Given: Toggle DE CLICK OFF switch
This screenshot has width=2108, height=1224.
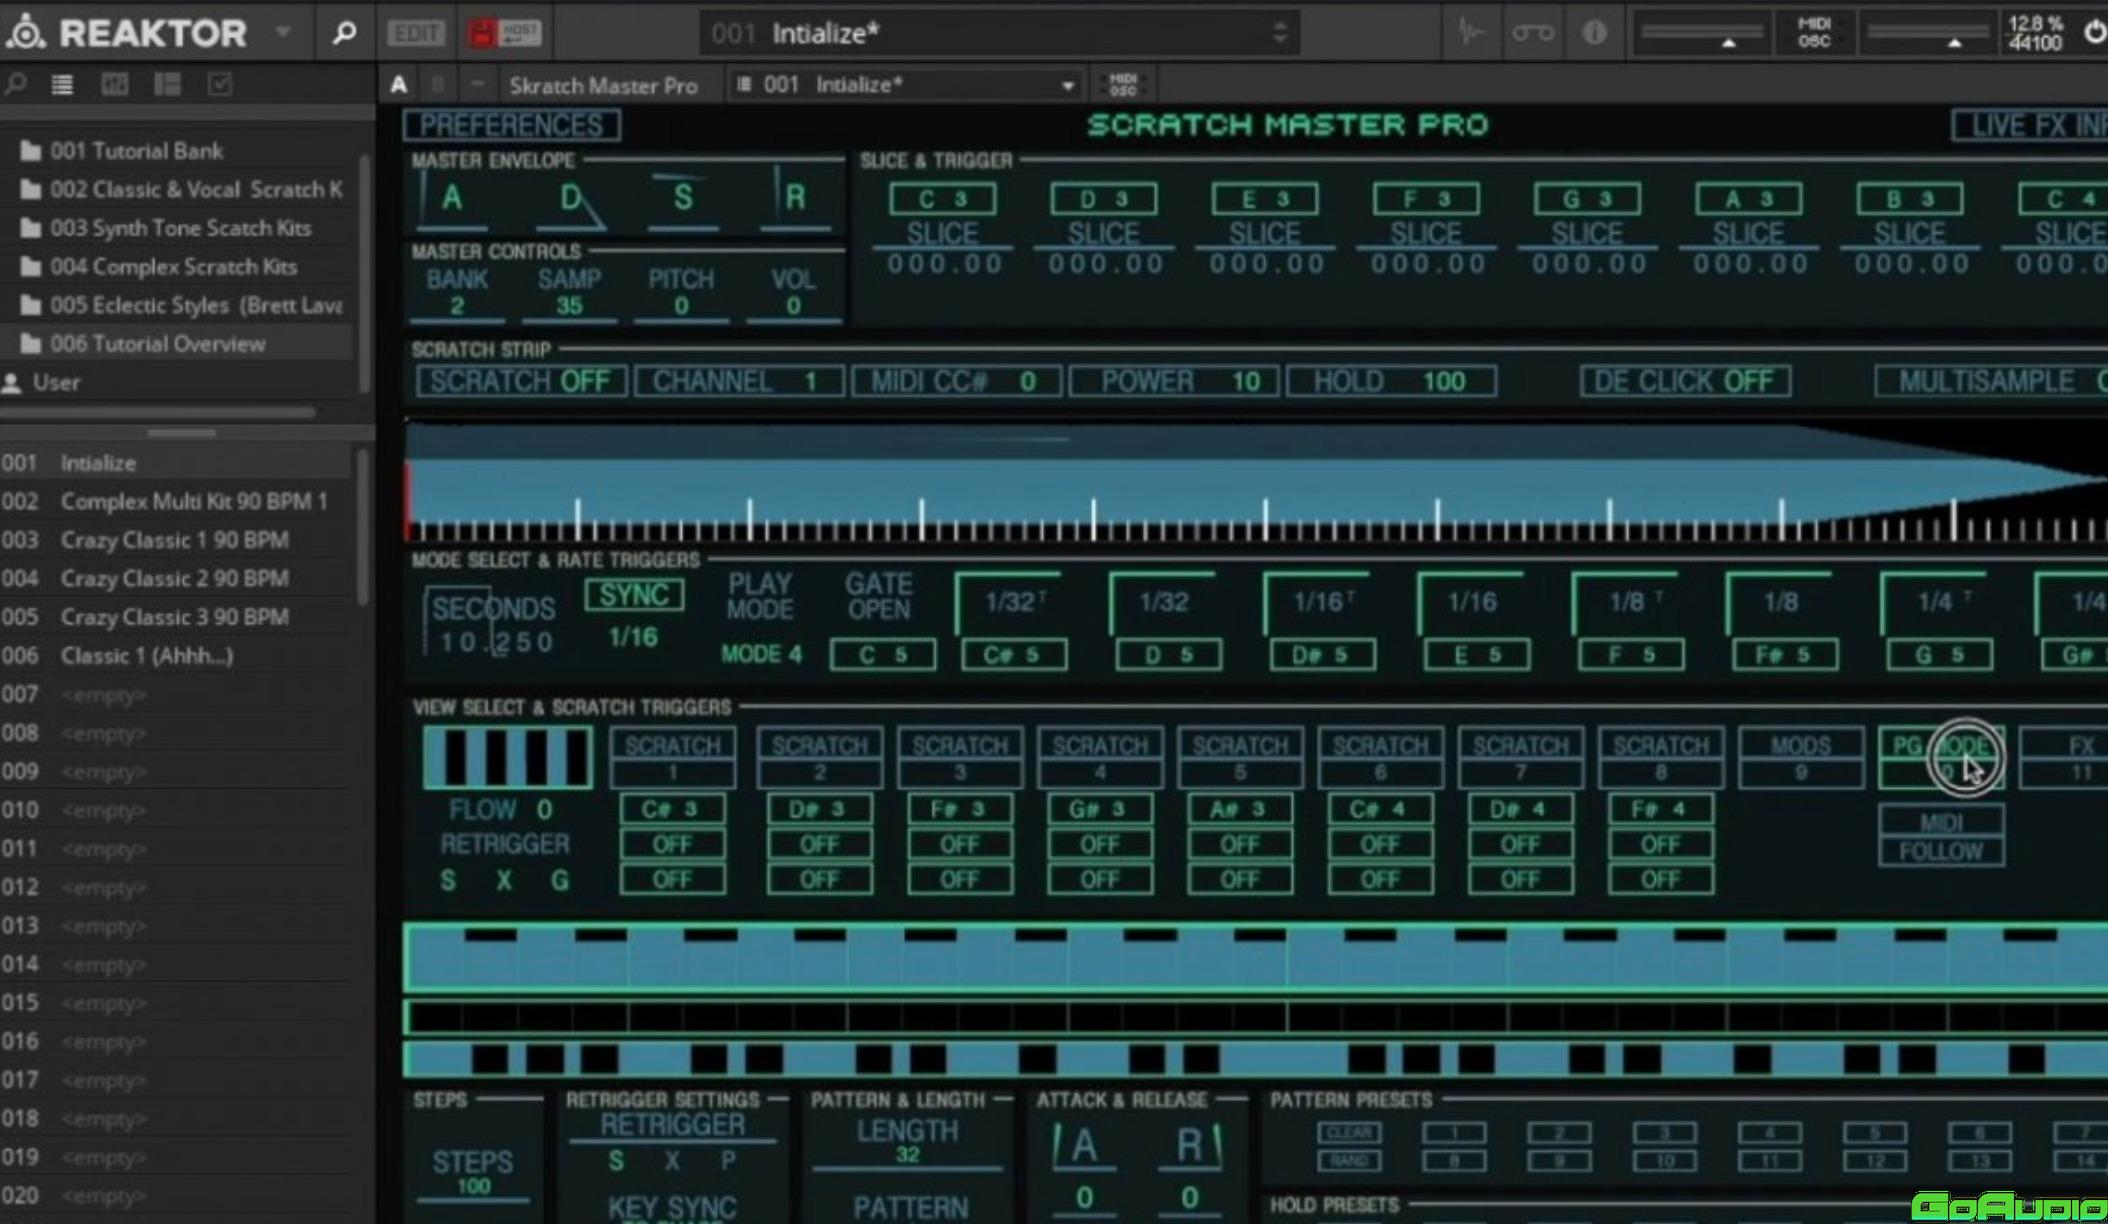Looking at the screenshot, I should [1684, 381].
